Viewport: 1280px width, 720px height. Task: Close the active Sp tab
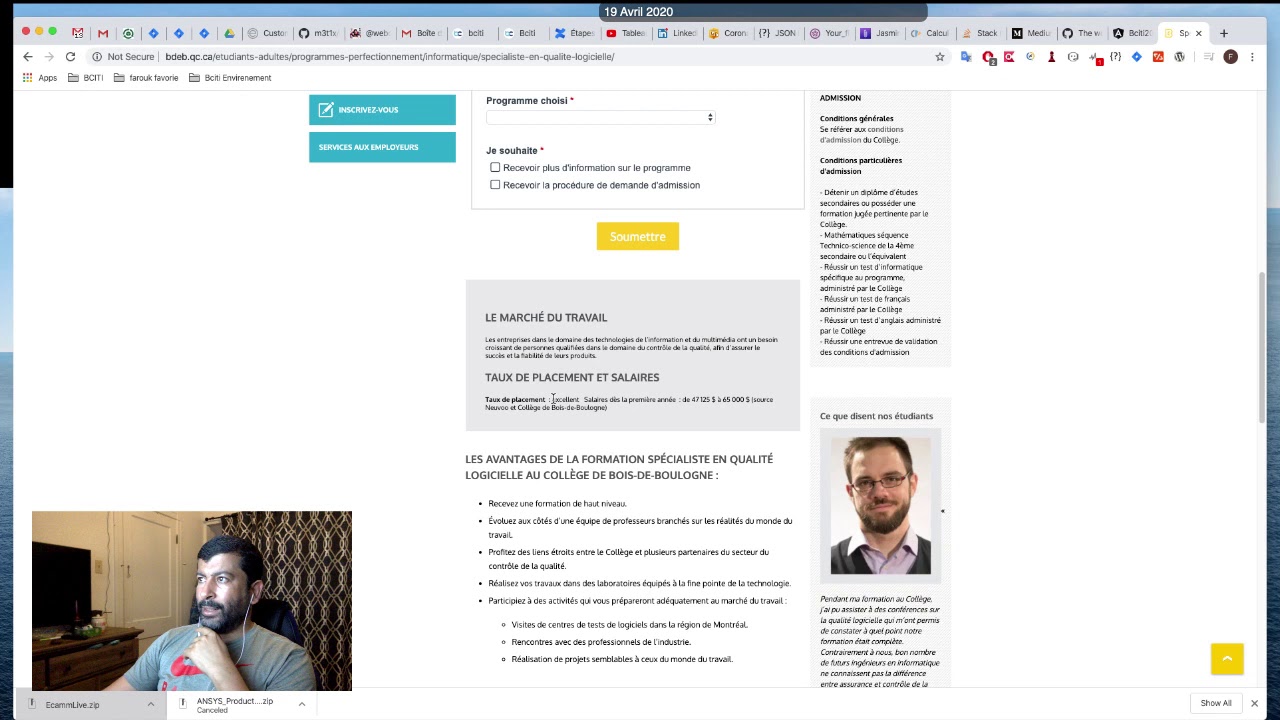click(x=1198, y=33)
